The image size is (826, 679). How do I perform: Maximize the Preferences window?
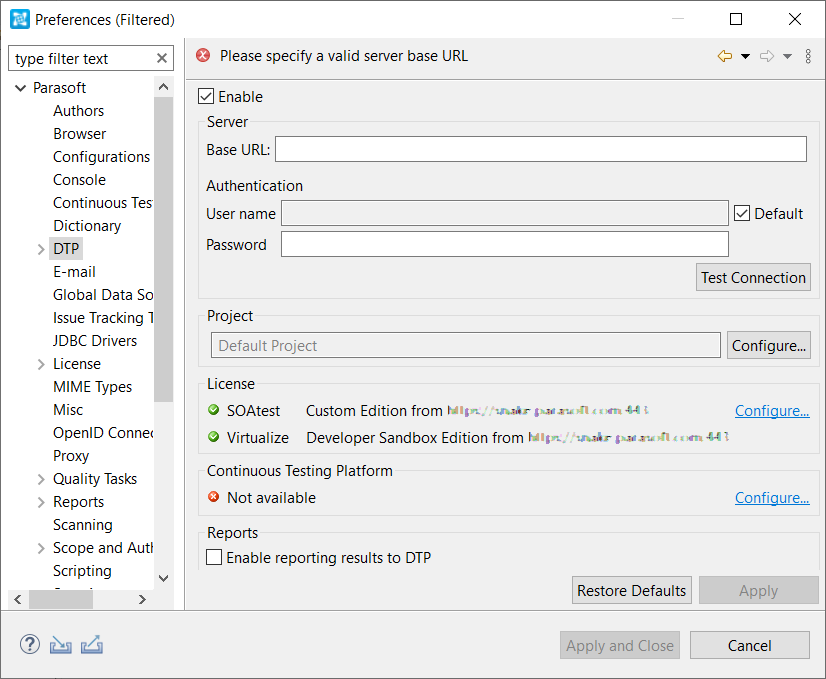[x=736, y=19]
